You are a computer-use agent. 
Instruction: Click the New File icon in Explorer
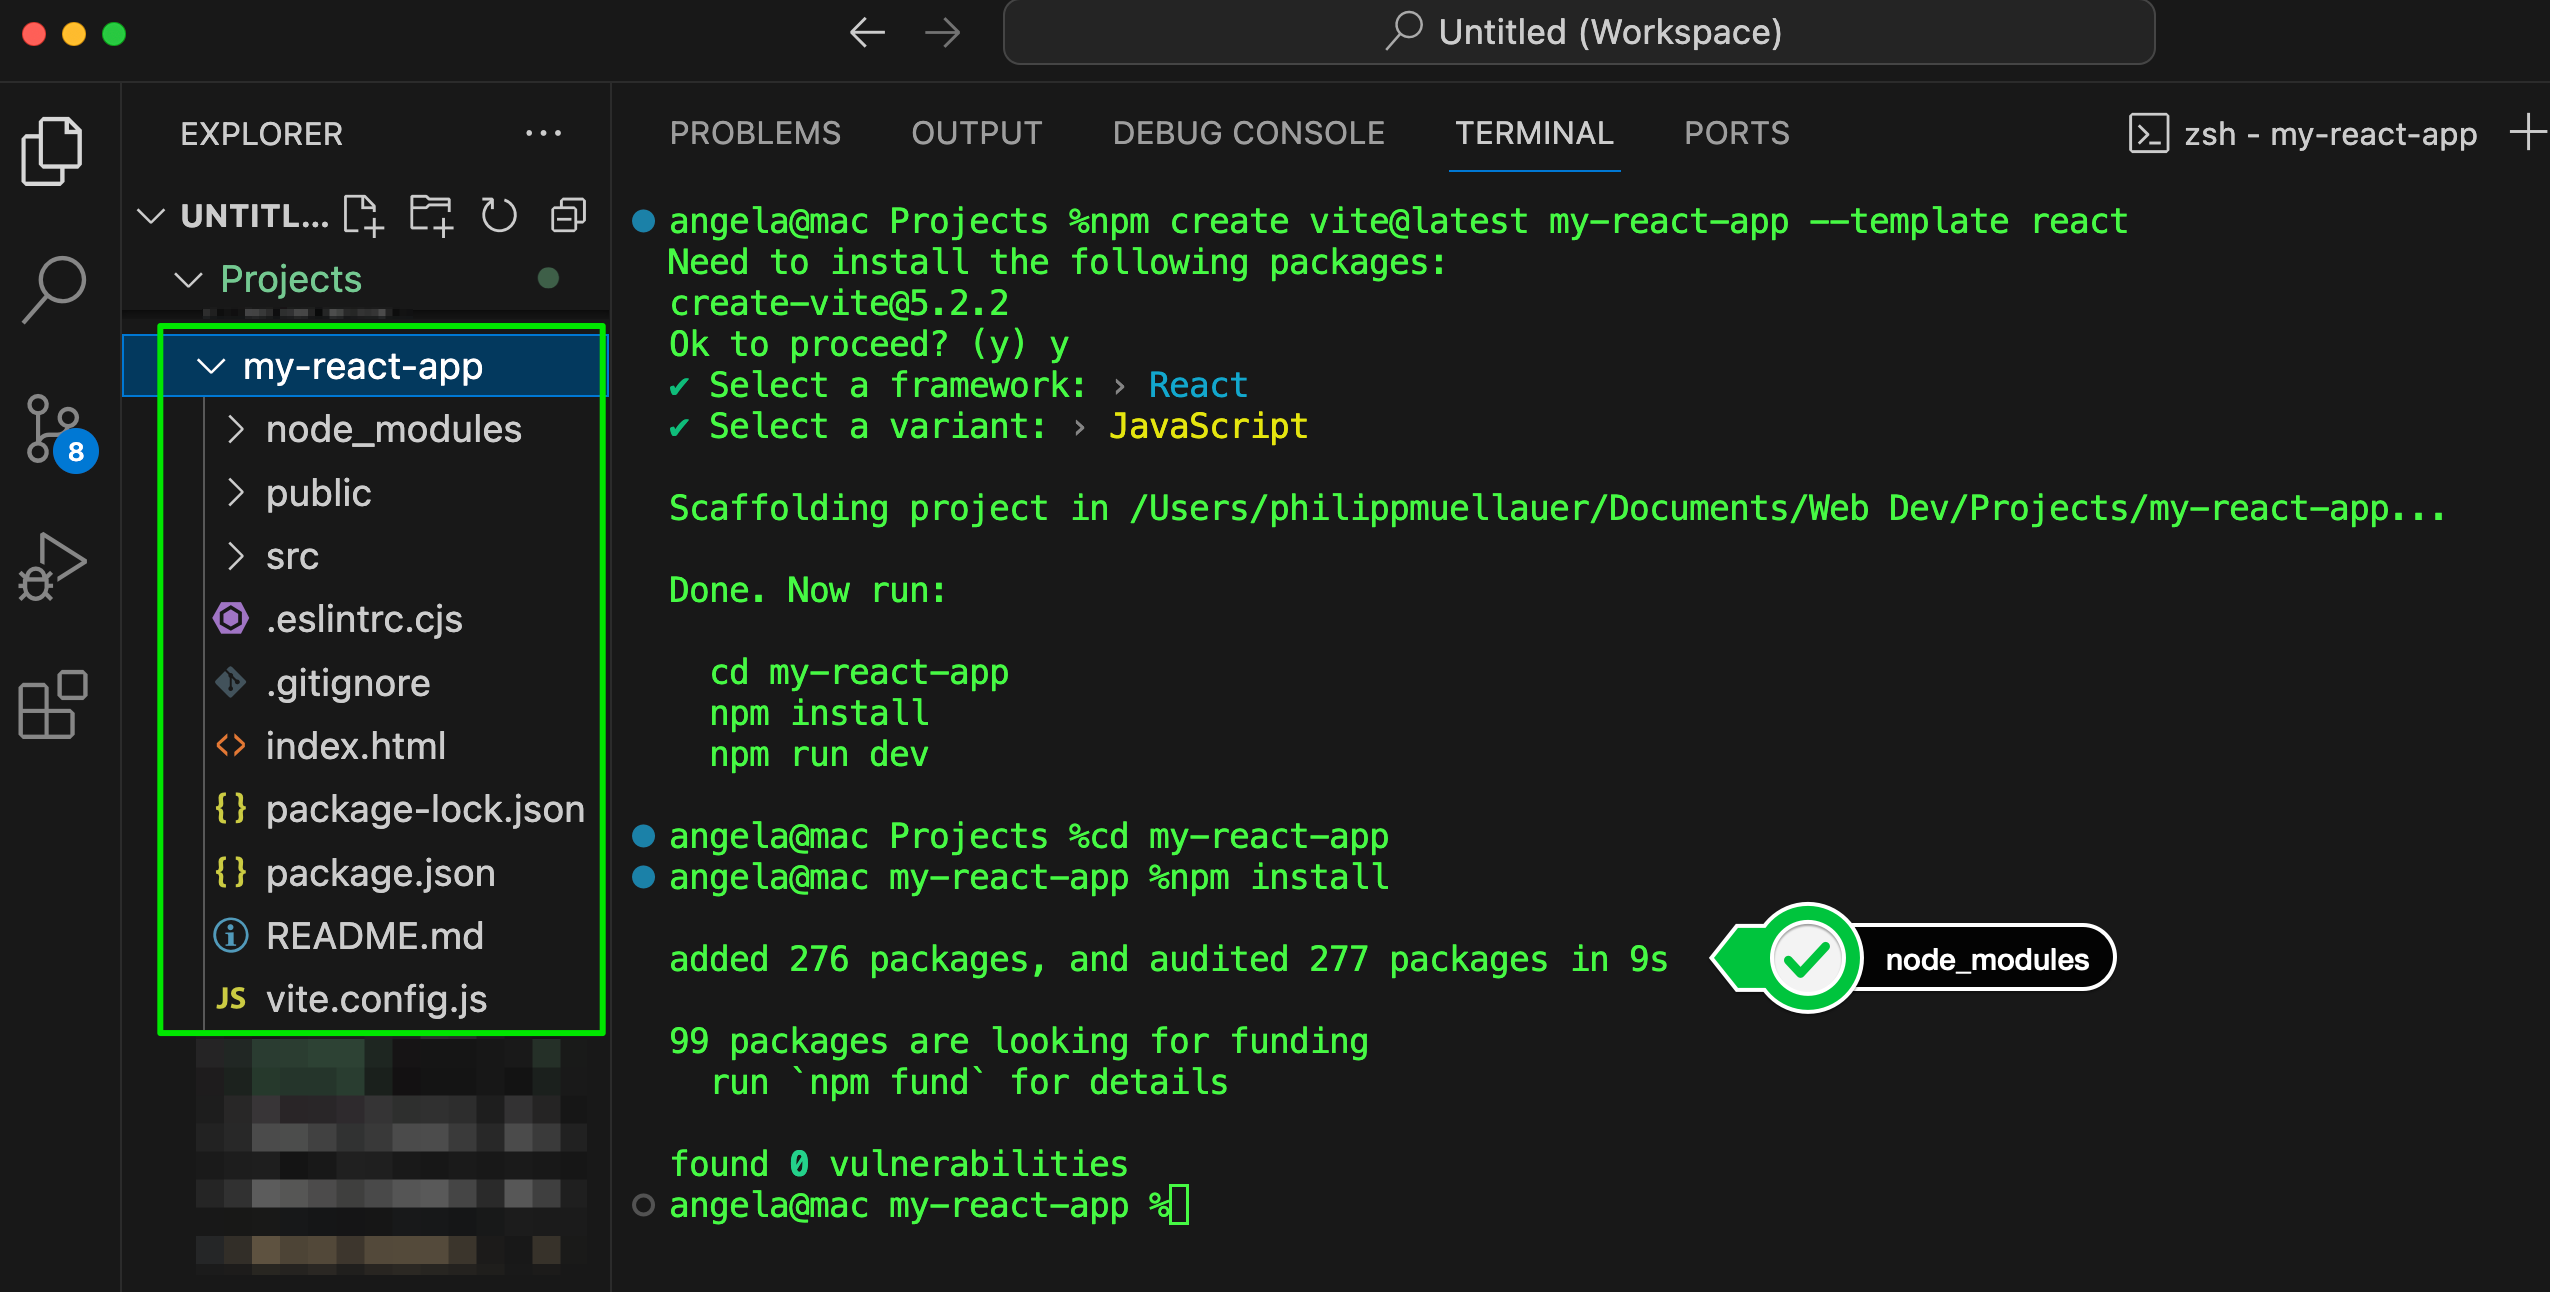(x=362, y=216)
